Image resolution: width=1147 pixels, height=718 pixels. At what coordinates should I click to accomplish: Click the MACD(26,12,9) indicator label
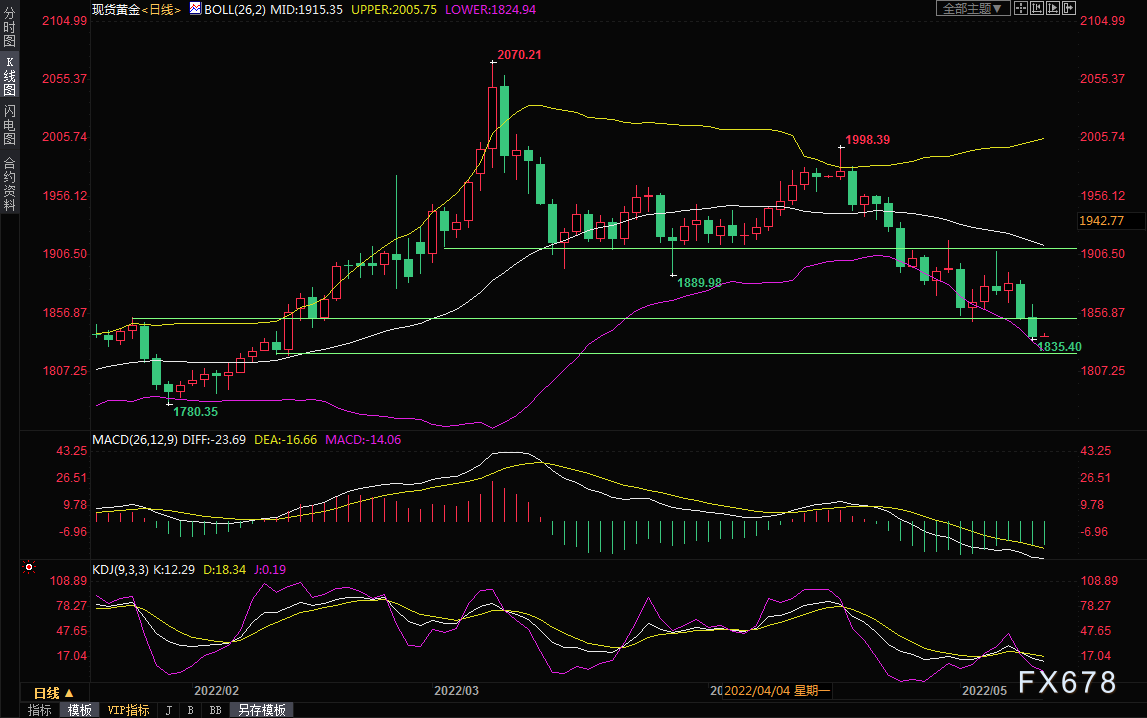tap(135, 439)
